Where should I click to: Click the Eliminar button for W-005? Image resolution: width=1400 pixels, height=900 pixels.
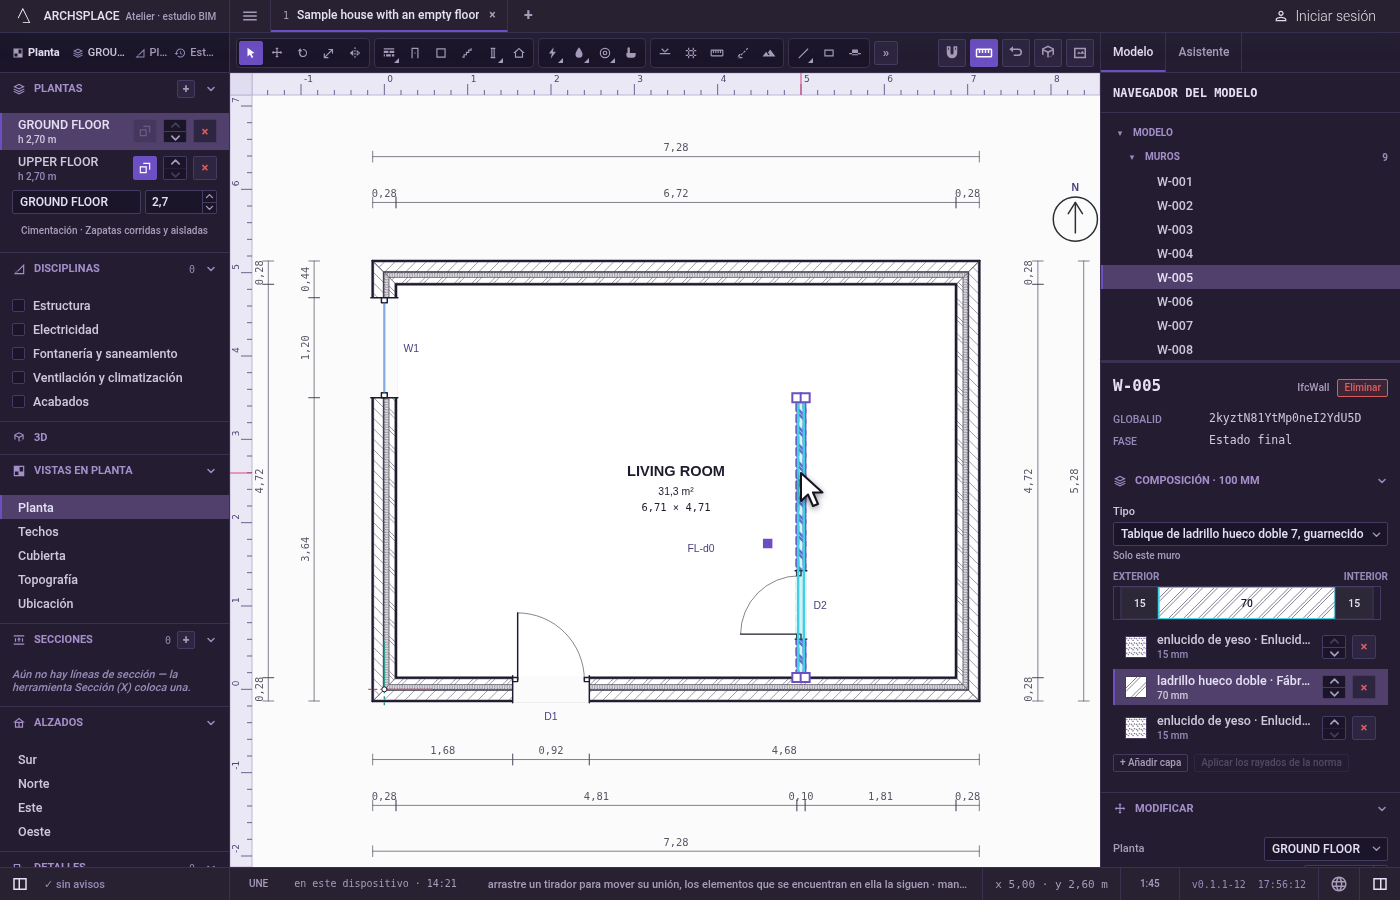point(1362,388)
